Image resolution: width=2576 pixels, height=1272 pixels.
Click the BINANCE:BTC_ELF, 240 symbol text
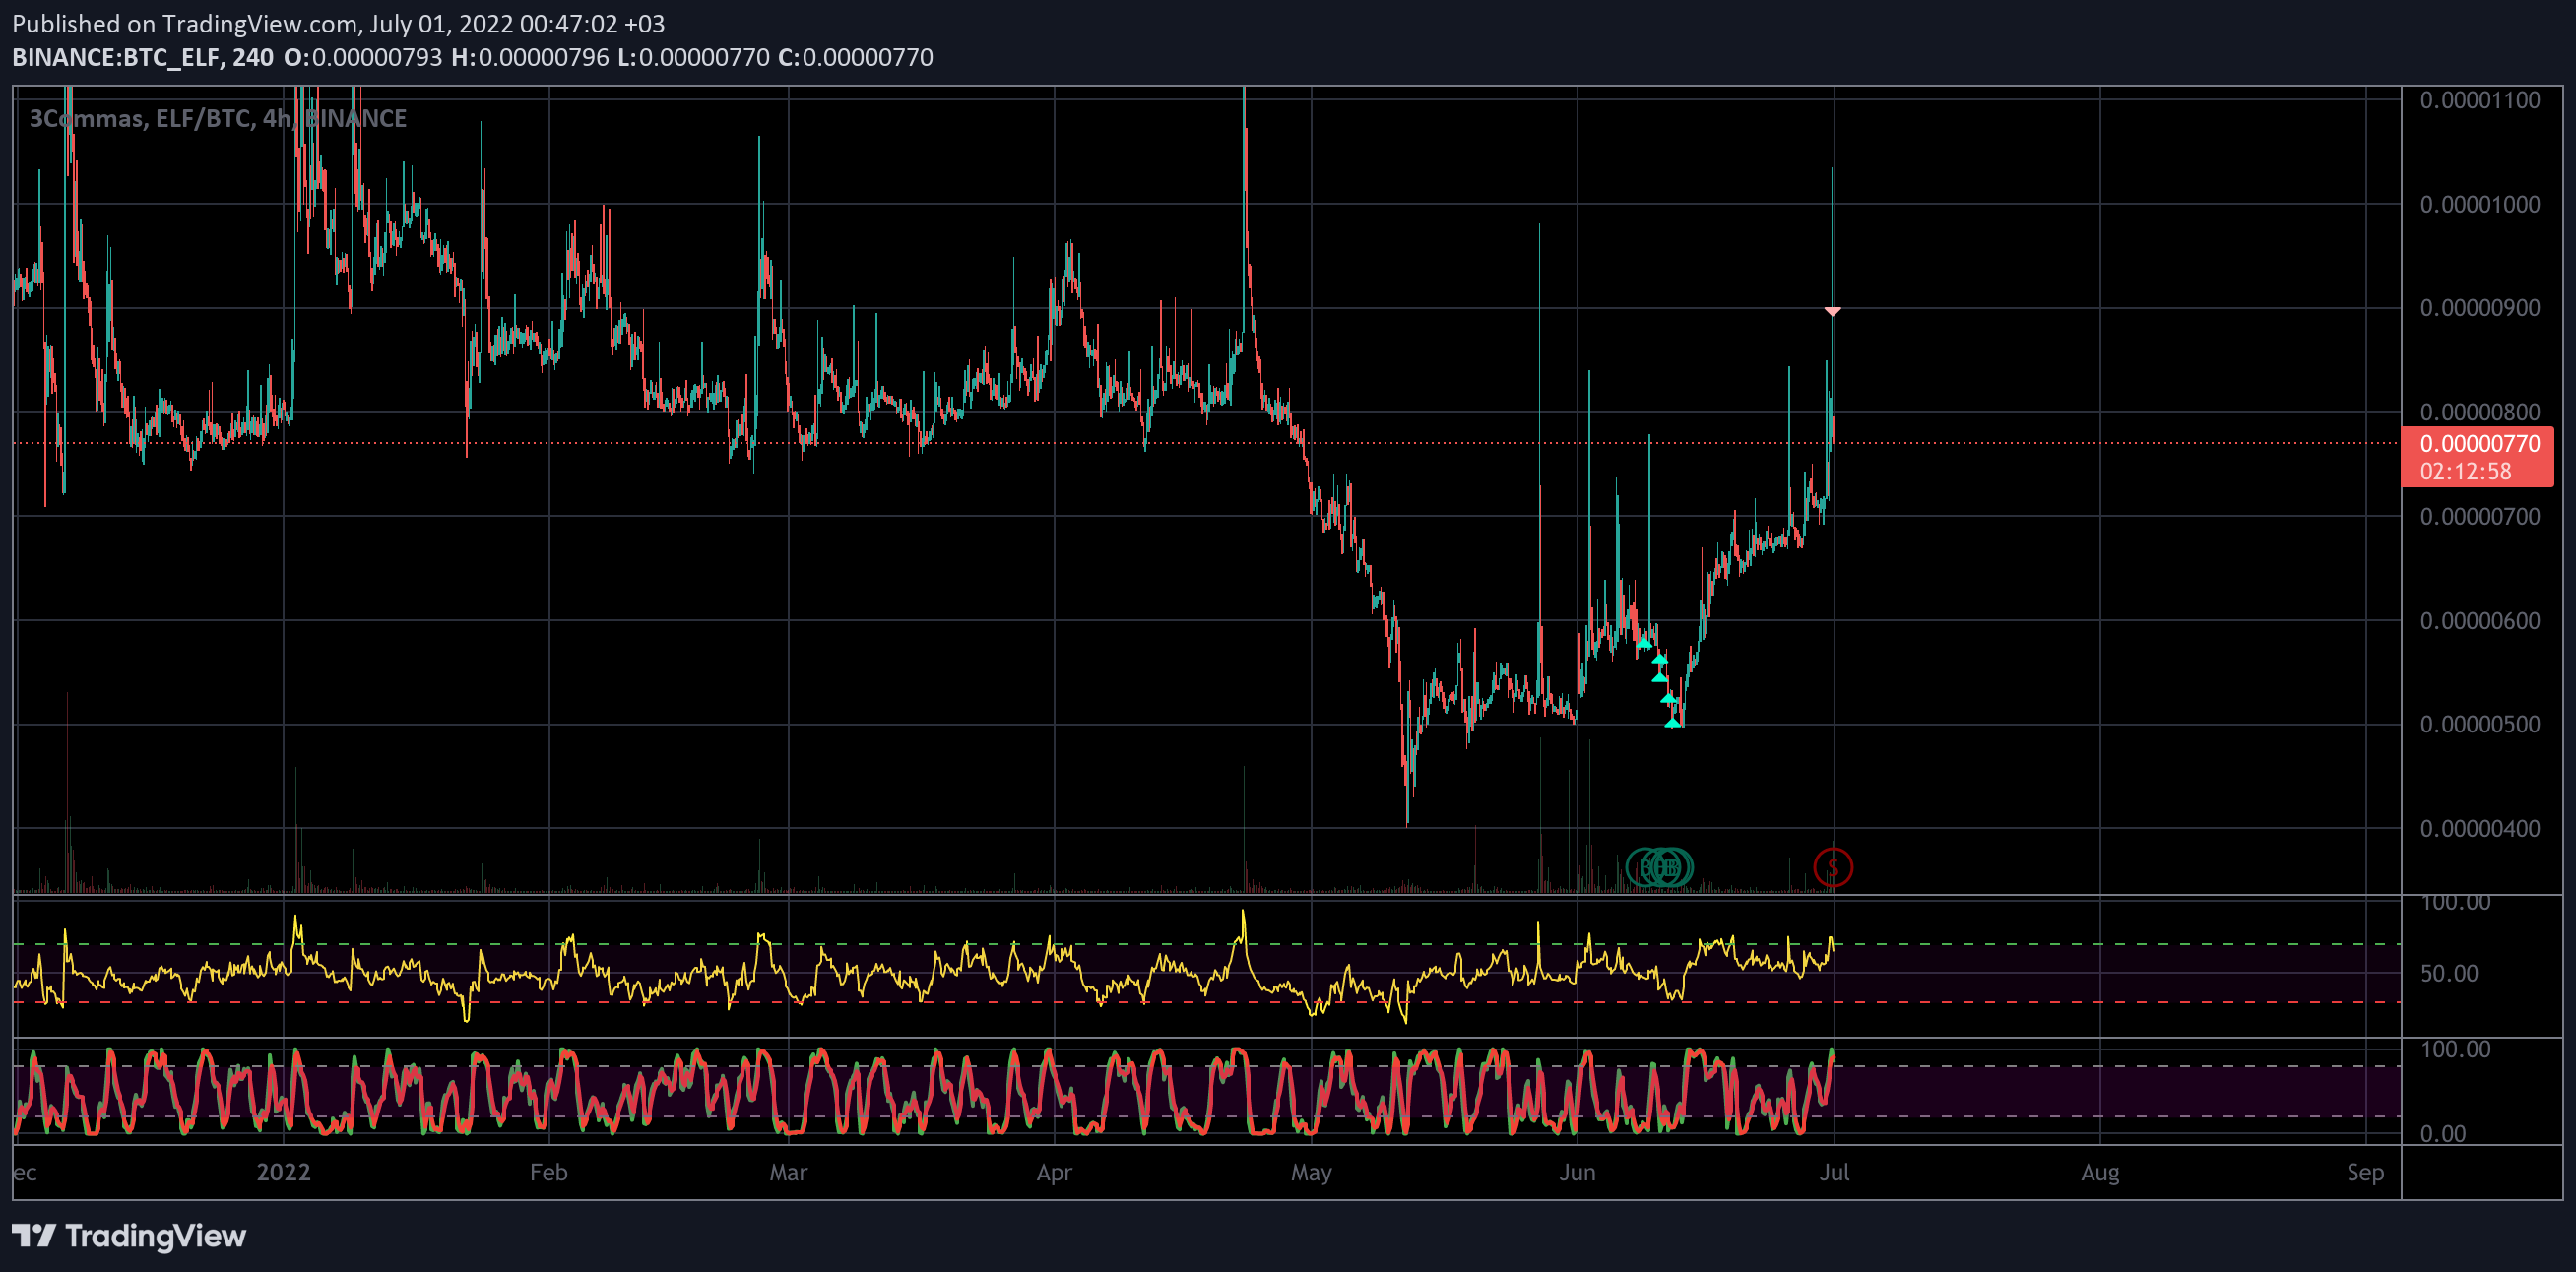pos(142,57)
